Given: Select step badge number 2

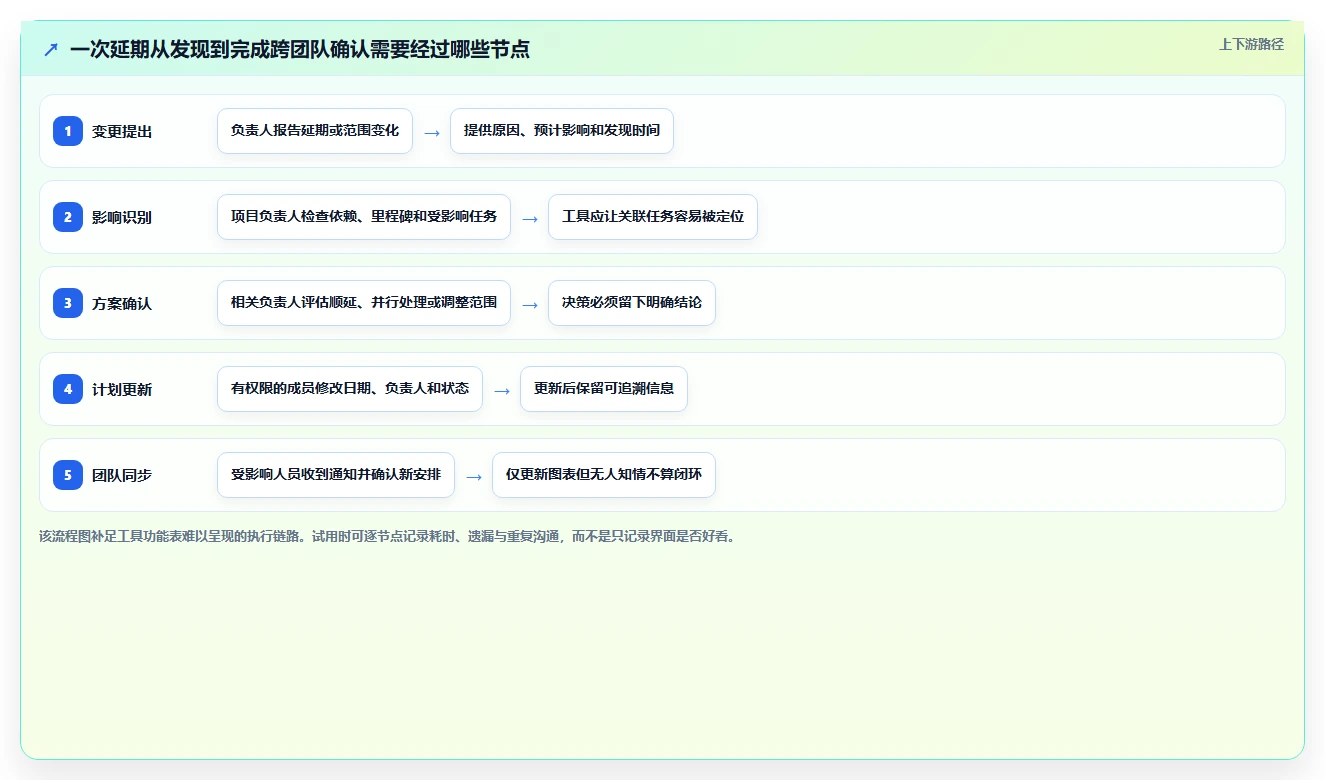Looking at the screenshot, I should pos(68,217).
